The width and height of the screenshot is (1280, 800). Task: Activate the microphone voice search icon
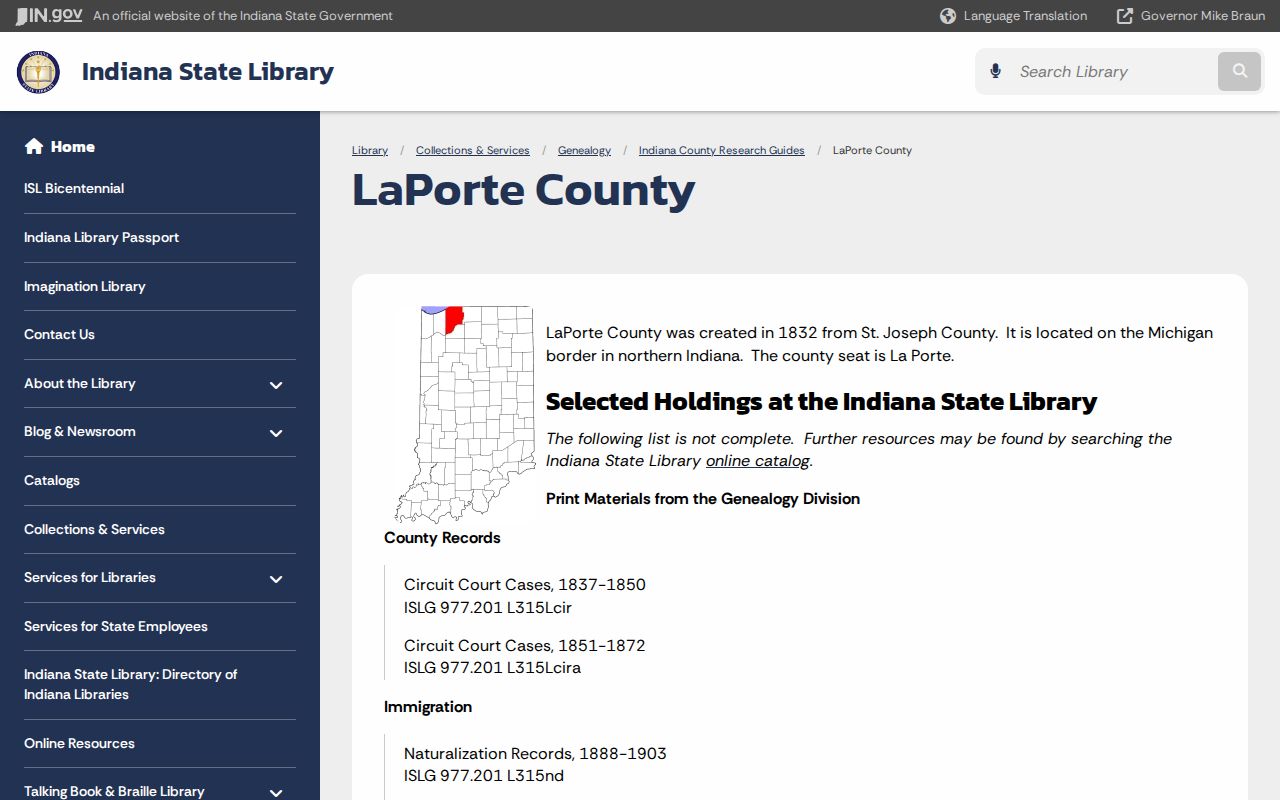(995, 71)
